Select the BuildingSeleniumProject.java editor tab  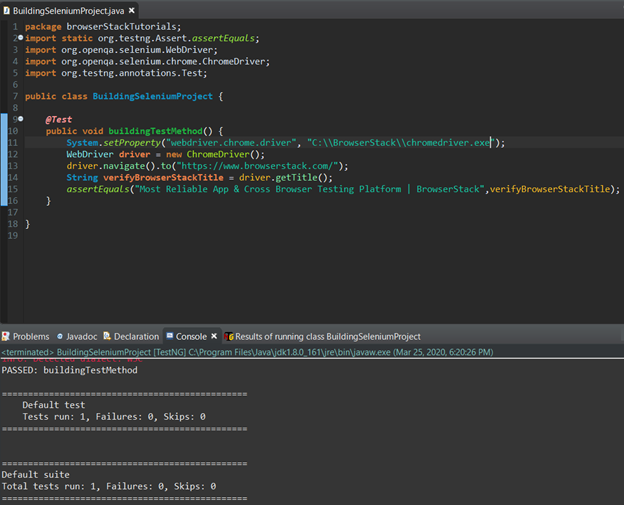69,11
